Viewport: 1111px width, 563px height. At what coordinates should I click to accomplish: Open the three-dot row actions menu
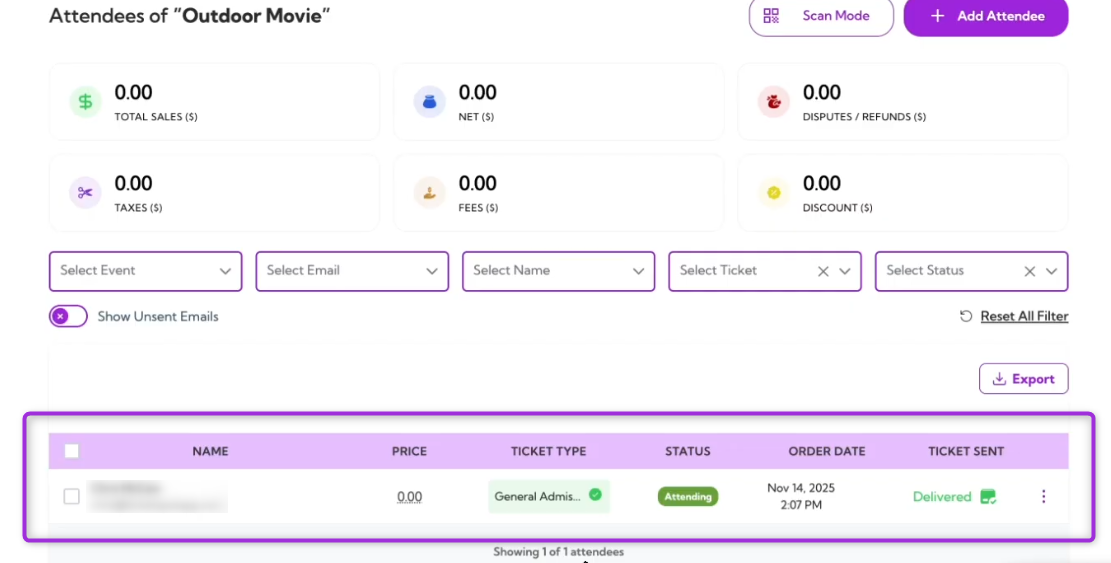coord(1044,496)
